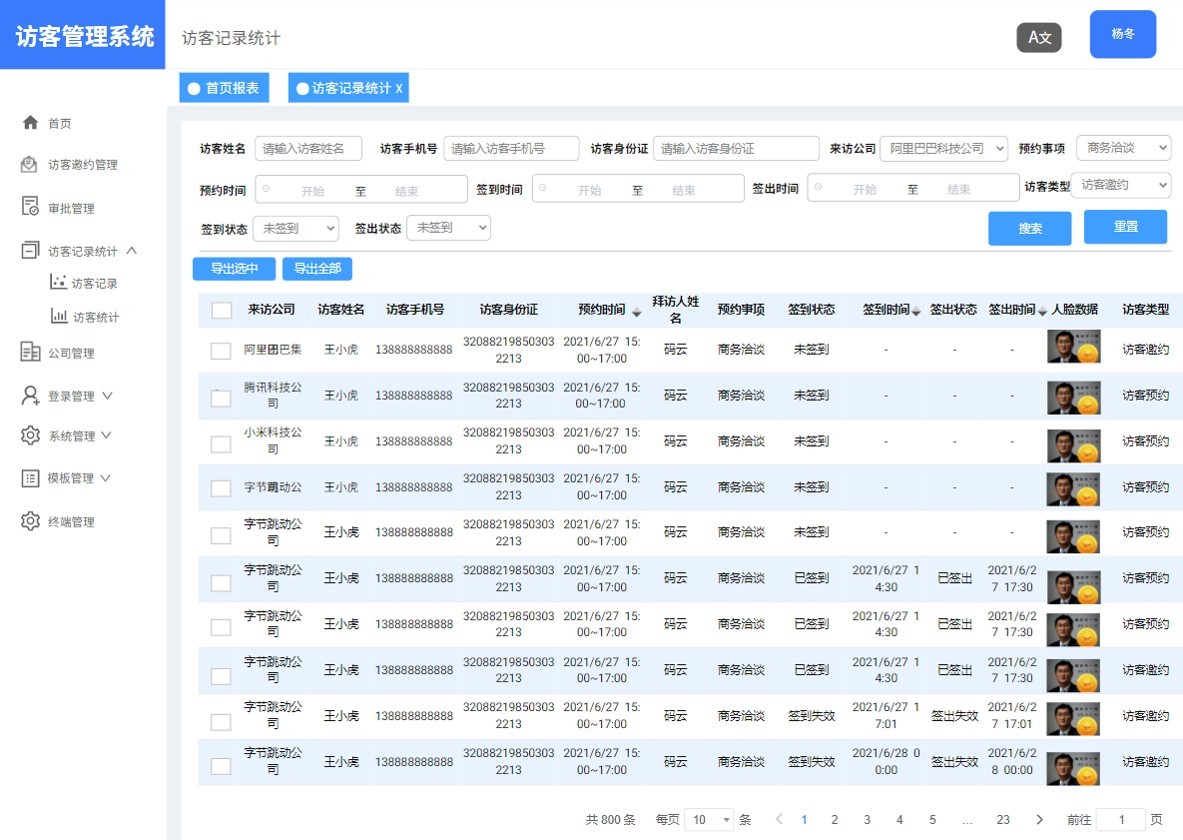Switch to the 首页报表 tab
Screen dimensions: 1183x840
224,88
